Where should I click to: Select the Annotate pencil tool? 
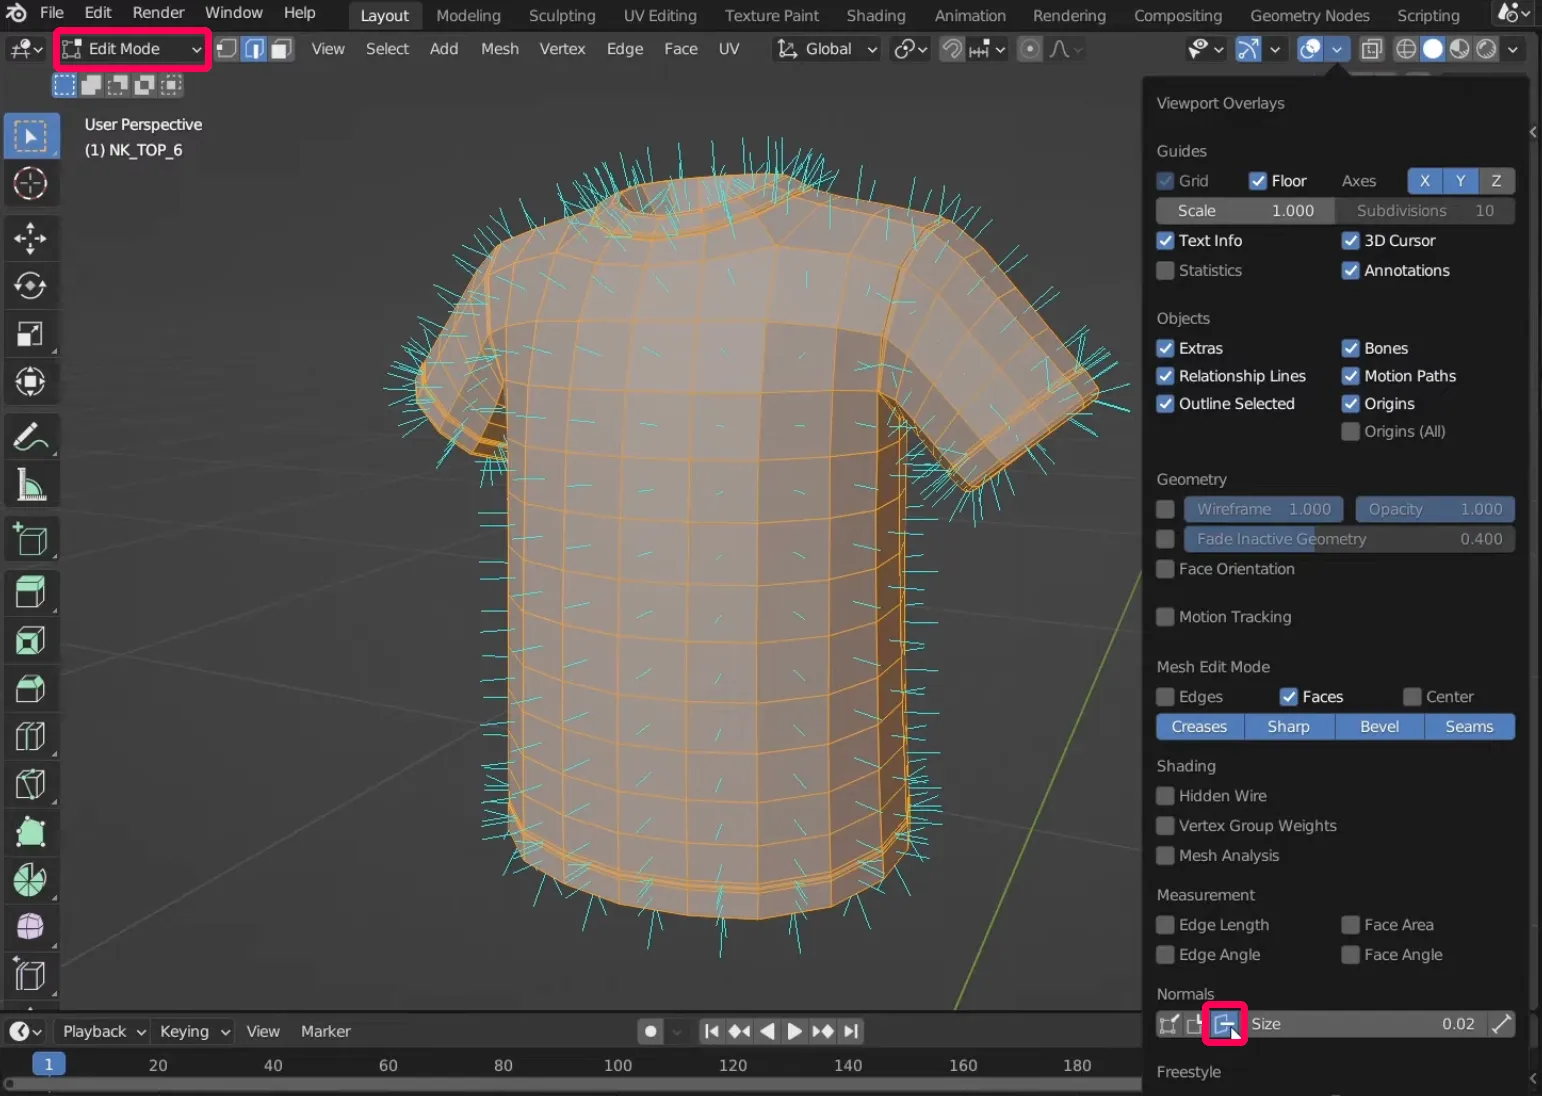pyautogui.click(x=31, y=437)
